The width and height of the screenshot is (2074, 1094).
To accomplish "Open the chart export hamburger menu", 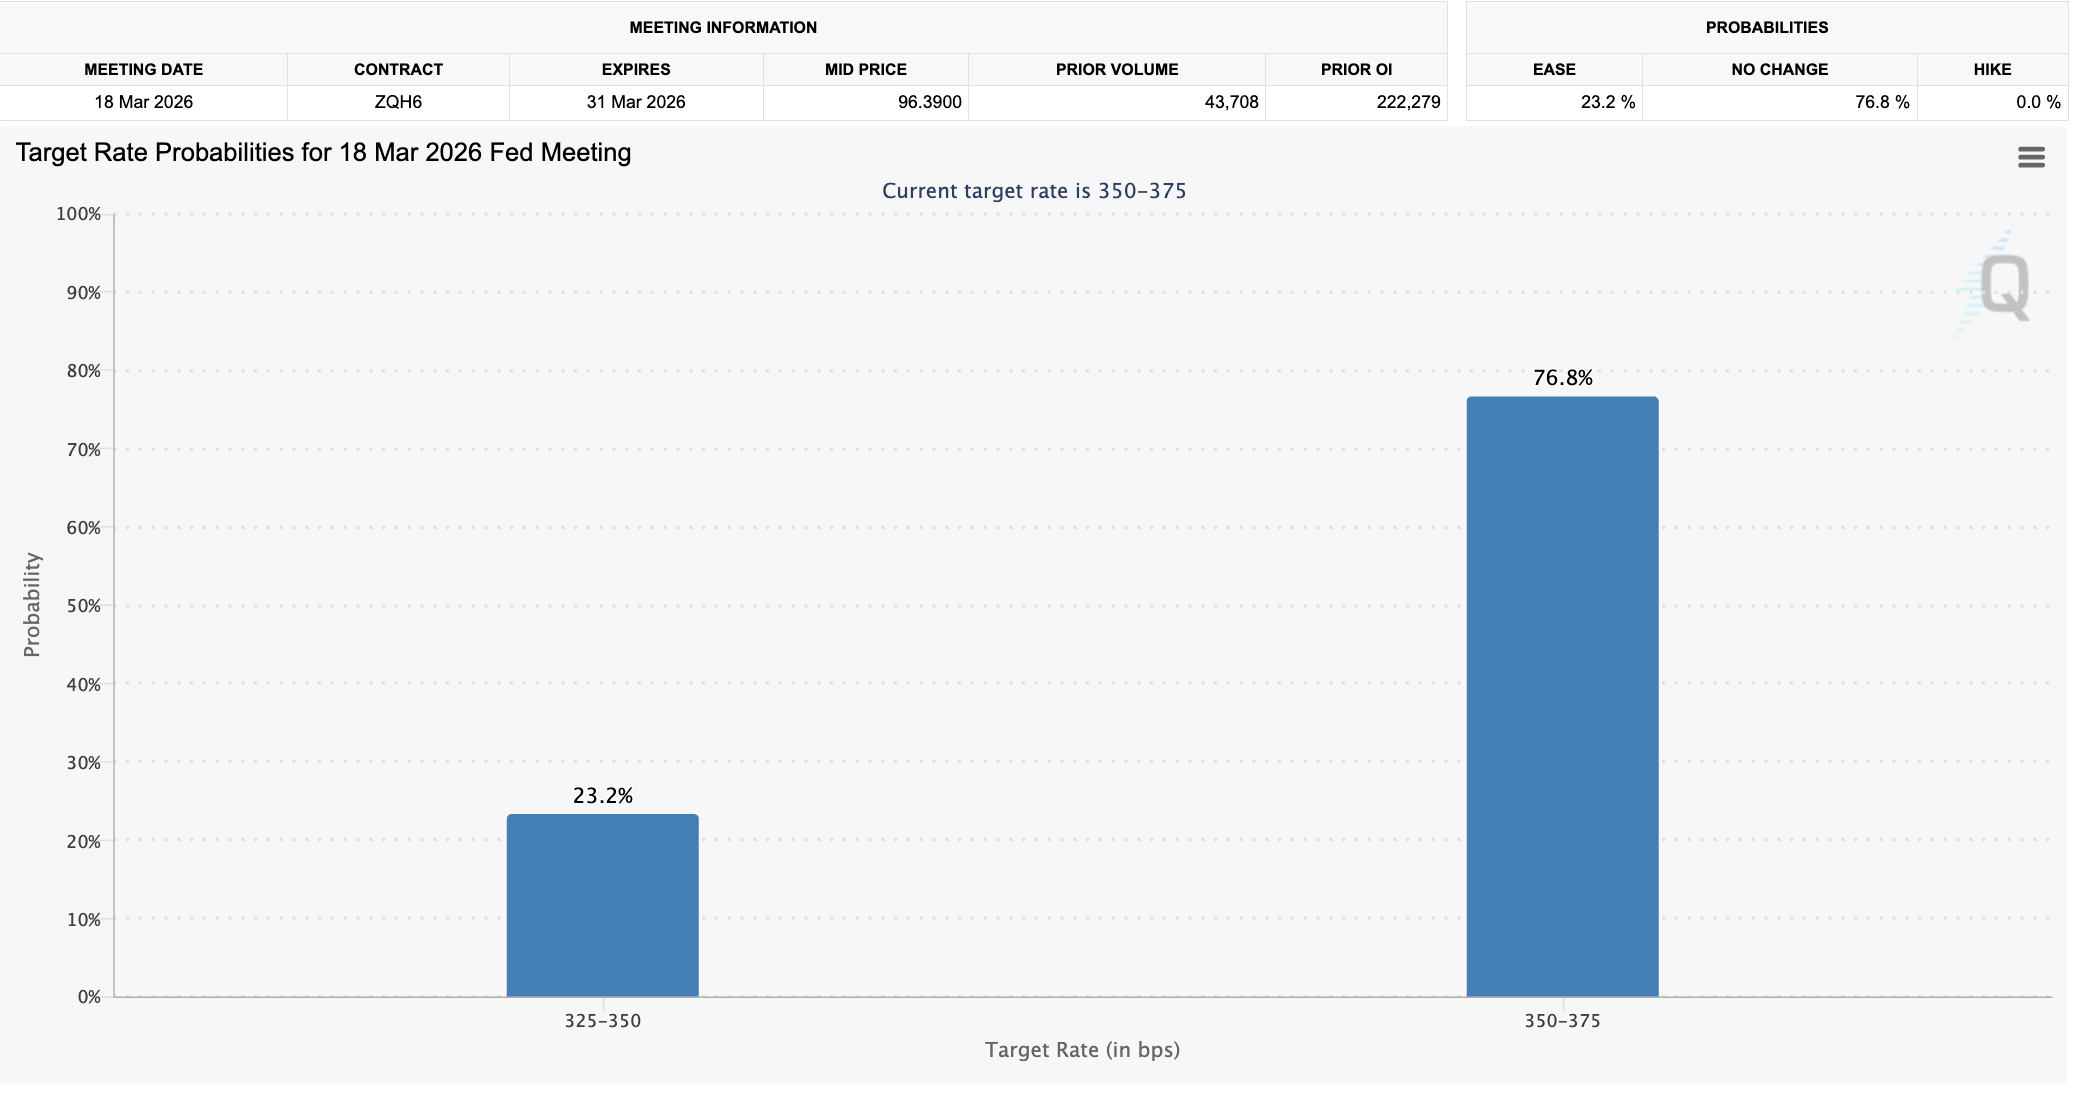I will (x=2031, y=156).
